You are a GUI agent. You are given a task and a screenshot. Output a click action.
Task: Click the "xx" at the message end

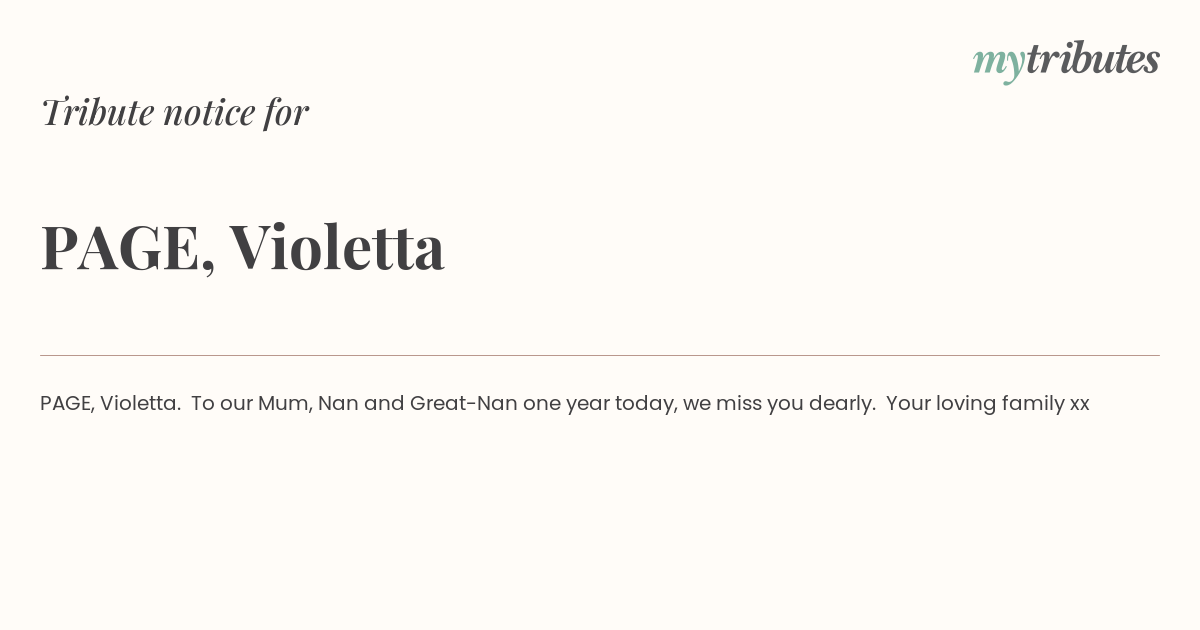1079,404
